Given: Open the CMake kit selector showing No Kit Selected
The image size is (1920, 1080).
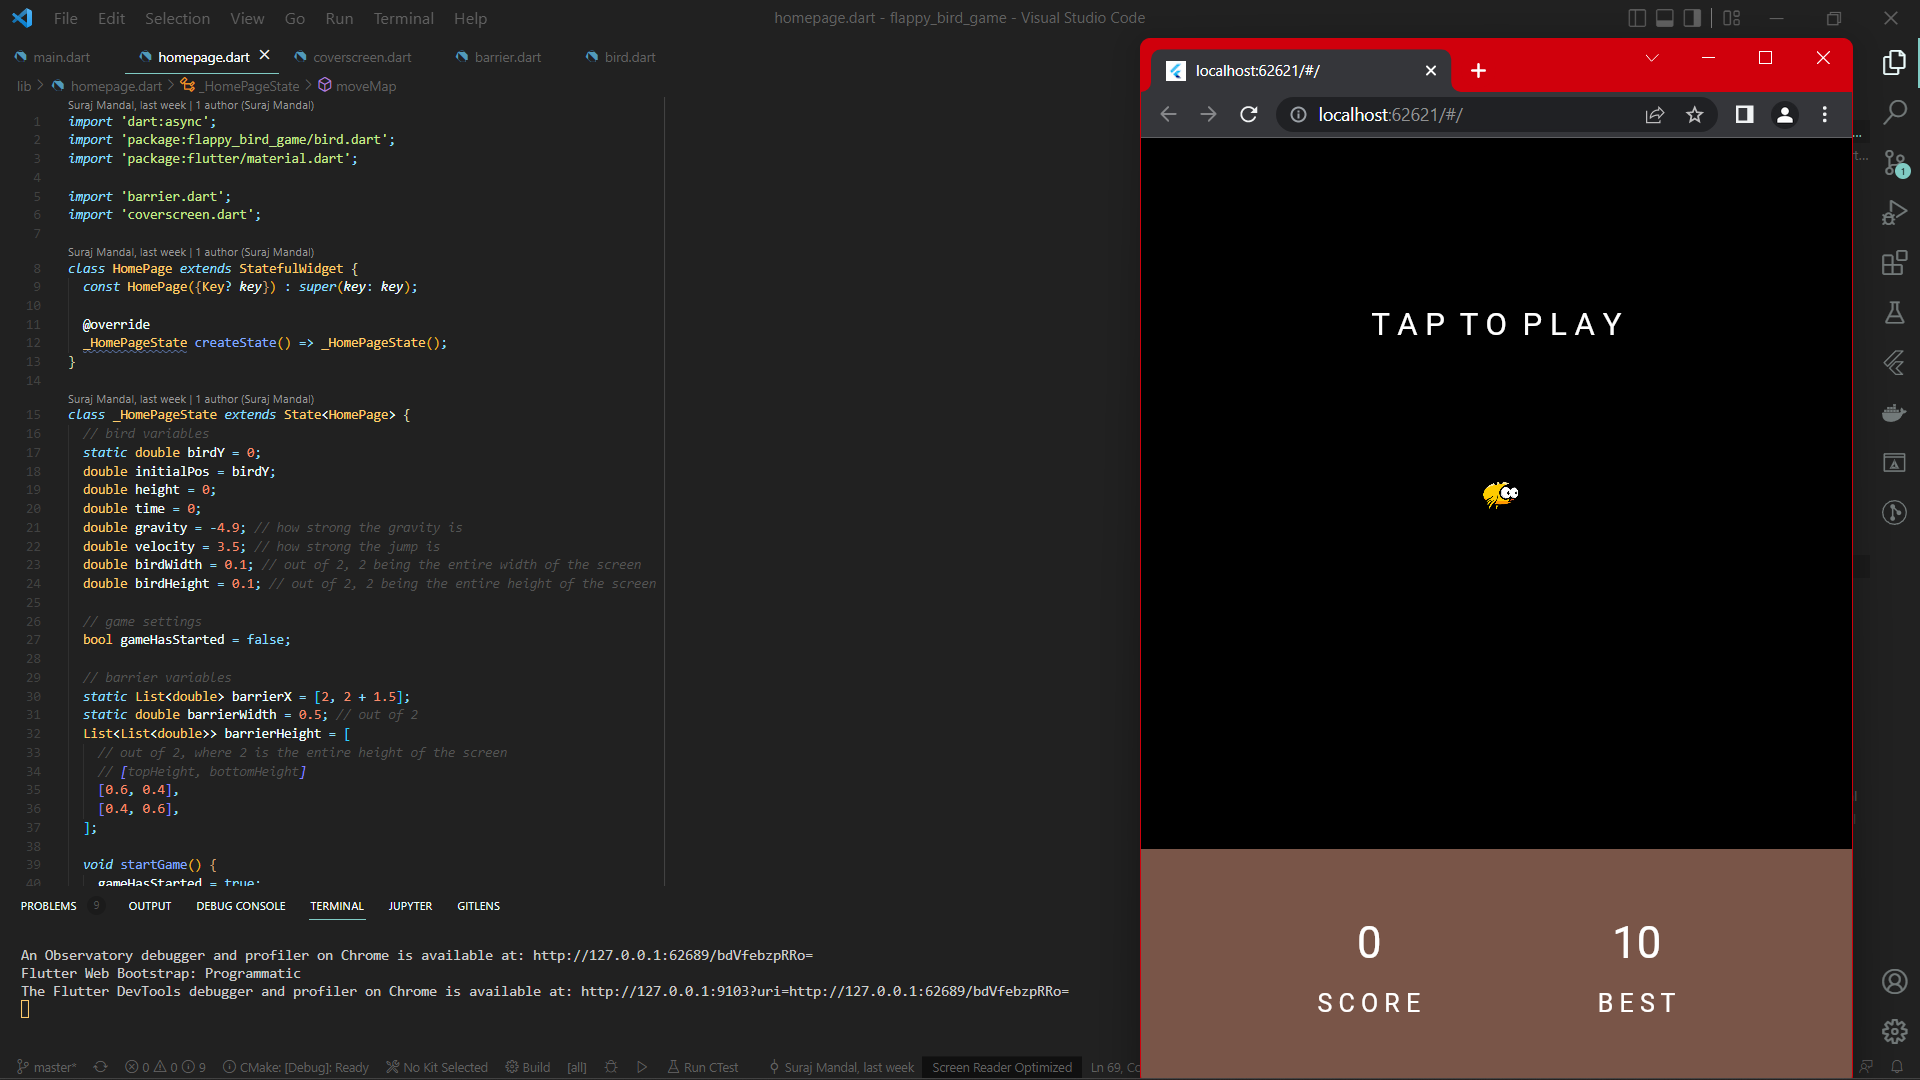Looking at the screenshot, I should 437,1067.
